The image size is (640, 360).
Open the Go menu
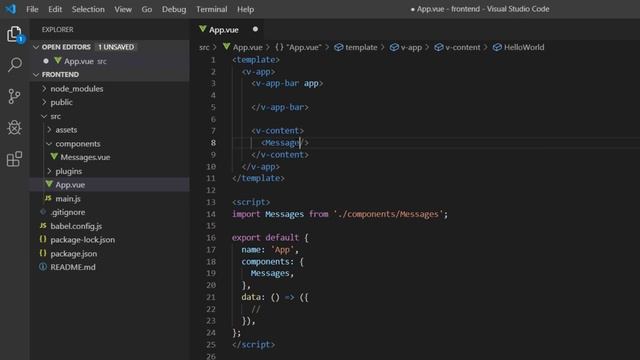pos(147,9)
